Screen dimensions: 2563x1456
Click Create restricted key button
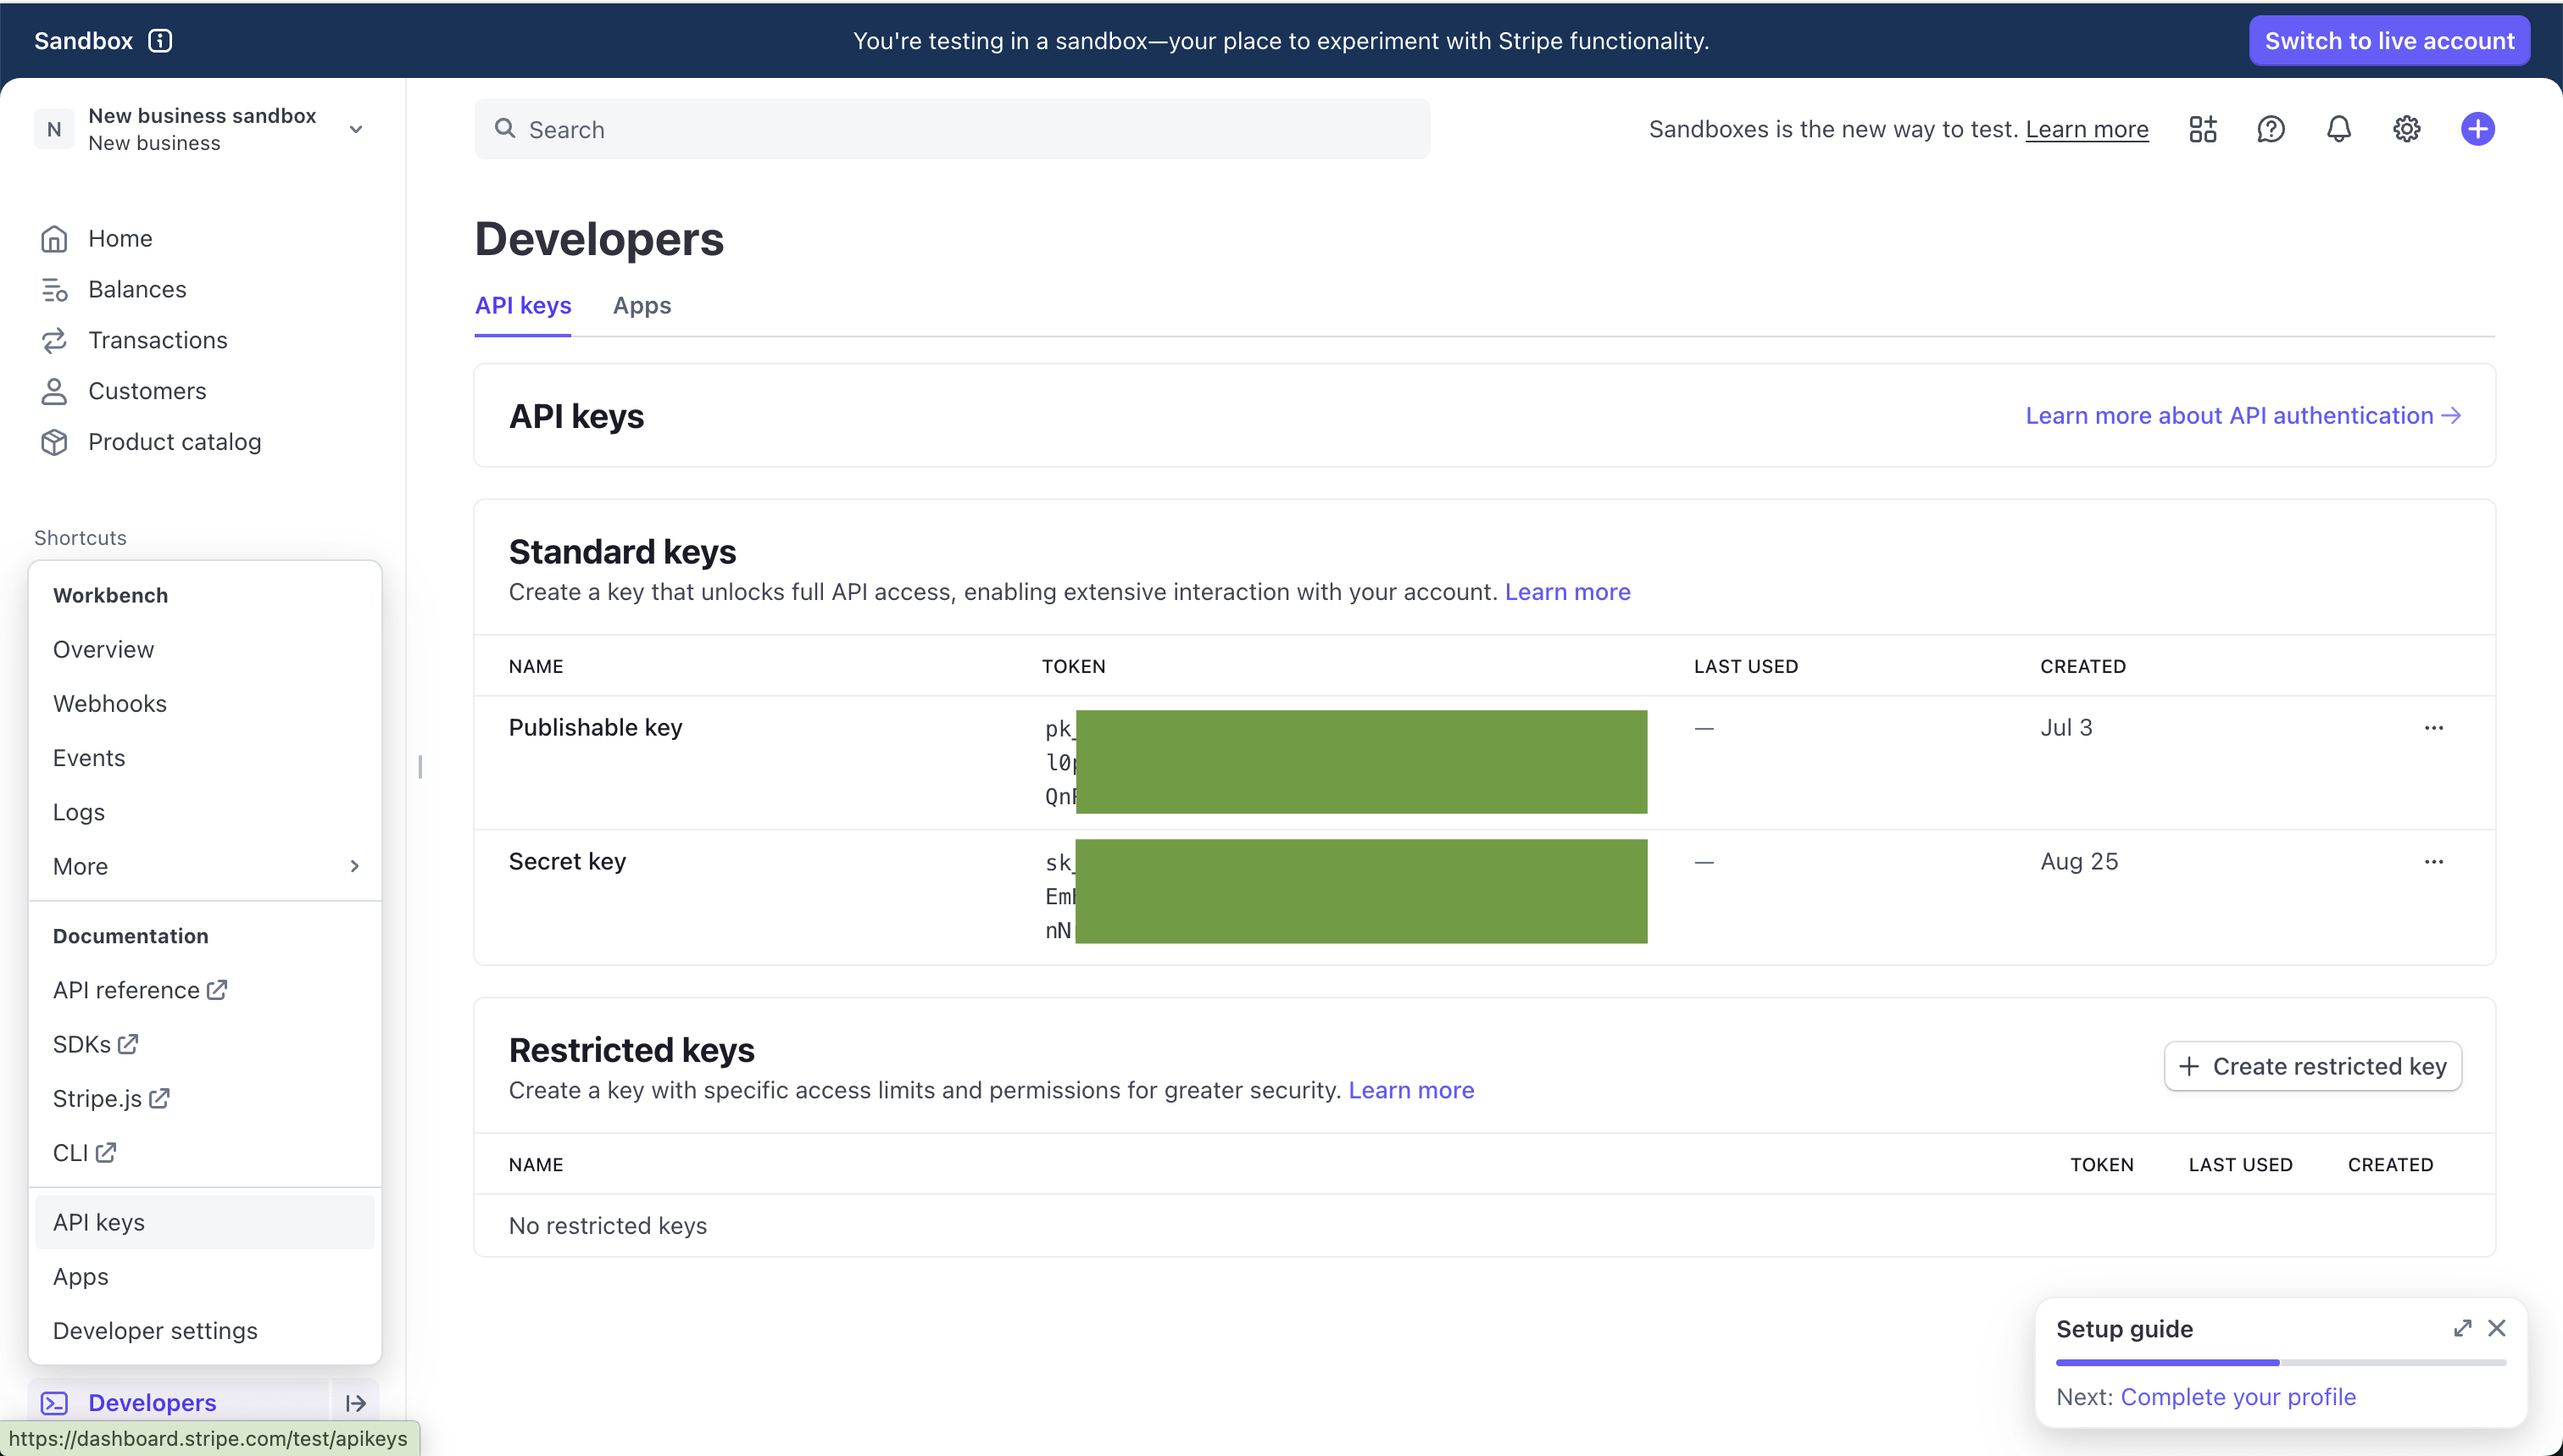[x=2312, y=1066]
